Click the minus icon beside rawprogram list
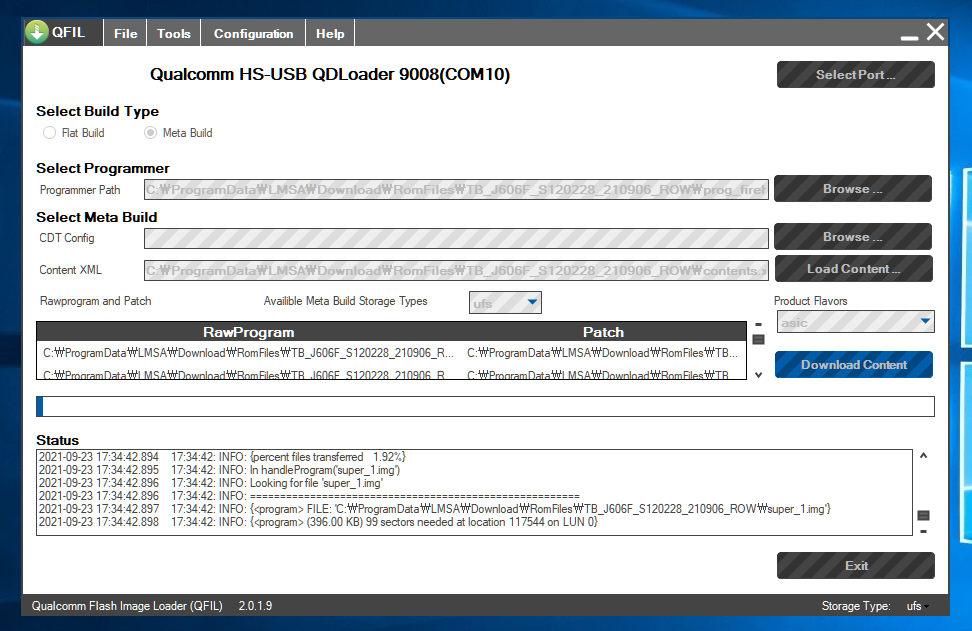The width and height of the screenshot is (972, 631). [758, 324]
